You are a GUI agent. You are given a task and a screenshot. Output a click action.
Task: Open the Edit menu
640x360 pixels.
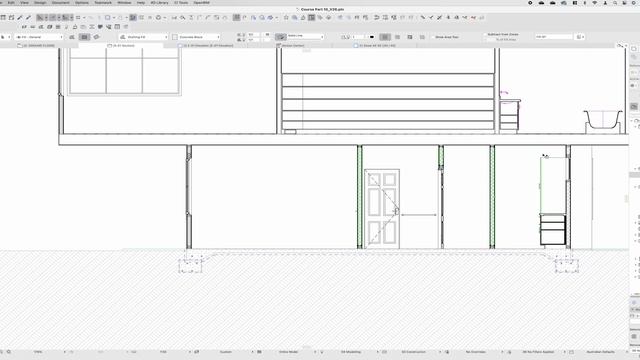(x=11, y=3)
